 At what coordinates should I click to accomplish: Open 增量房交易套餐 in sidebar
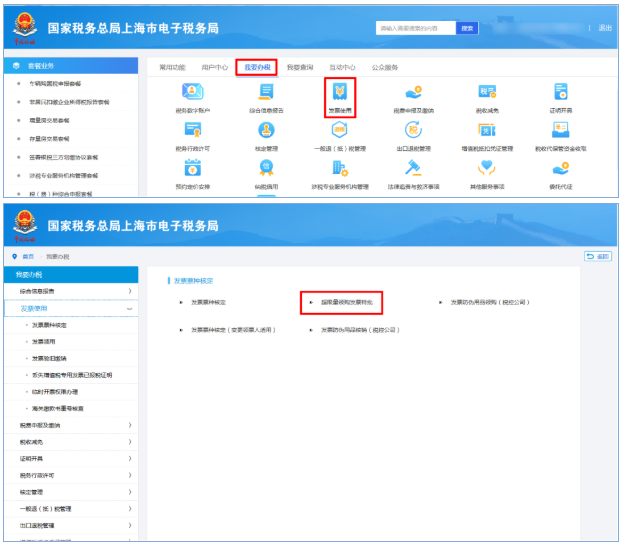[49, 120]
